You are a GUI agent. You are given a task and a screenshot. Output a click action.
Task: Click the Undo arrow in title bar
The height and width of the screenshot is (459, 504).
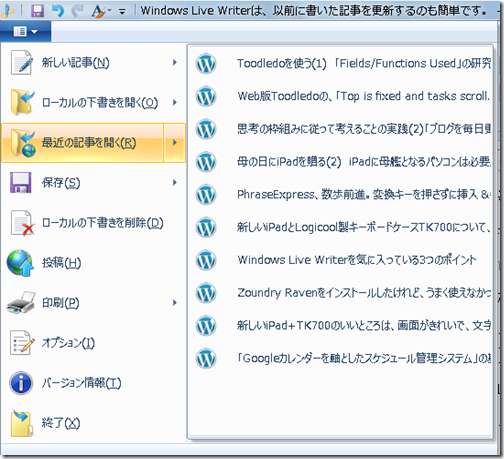(x=58, y=11)
